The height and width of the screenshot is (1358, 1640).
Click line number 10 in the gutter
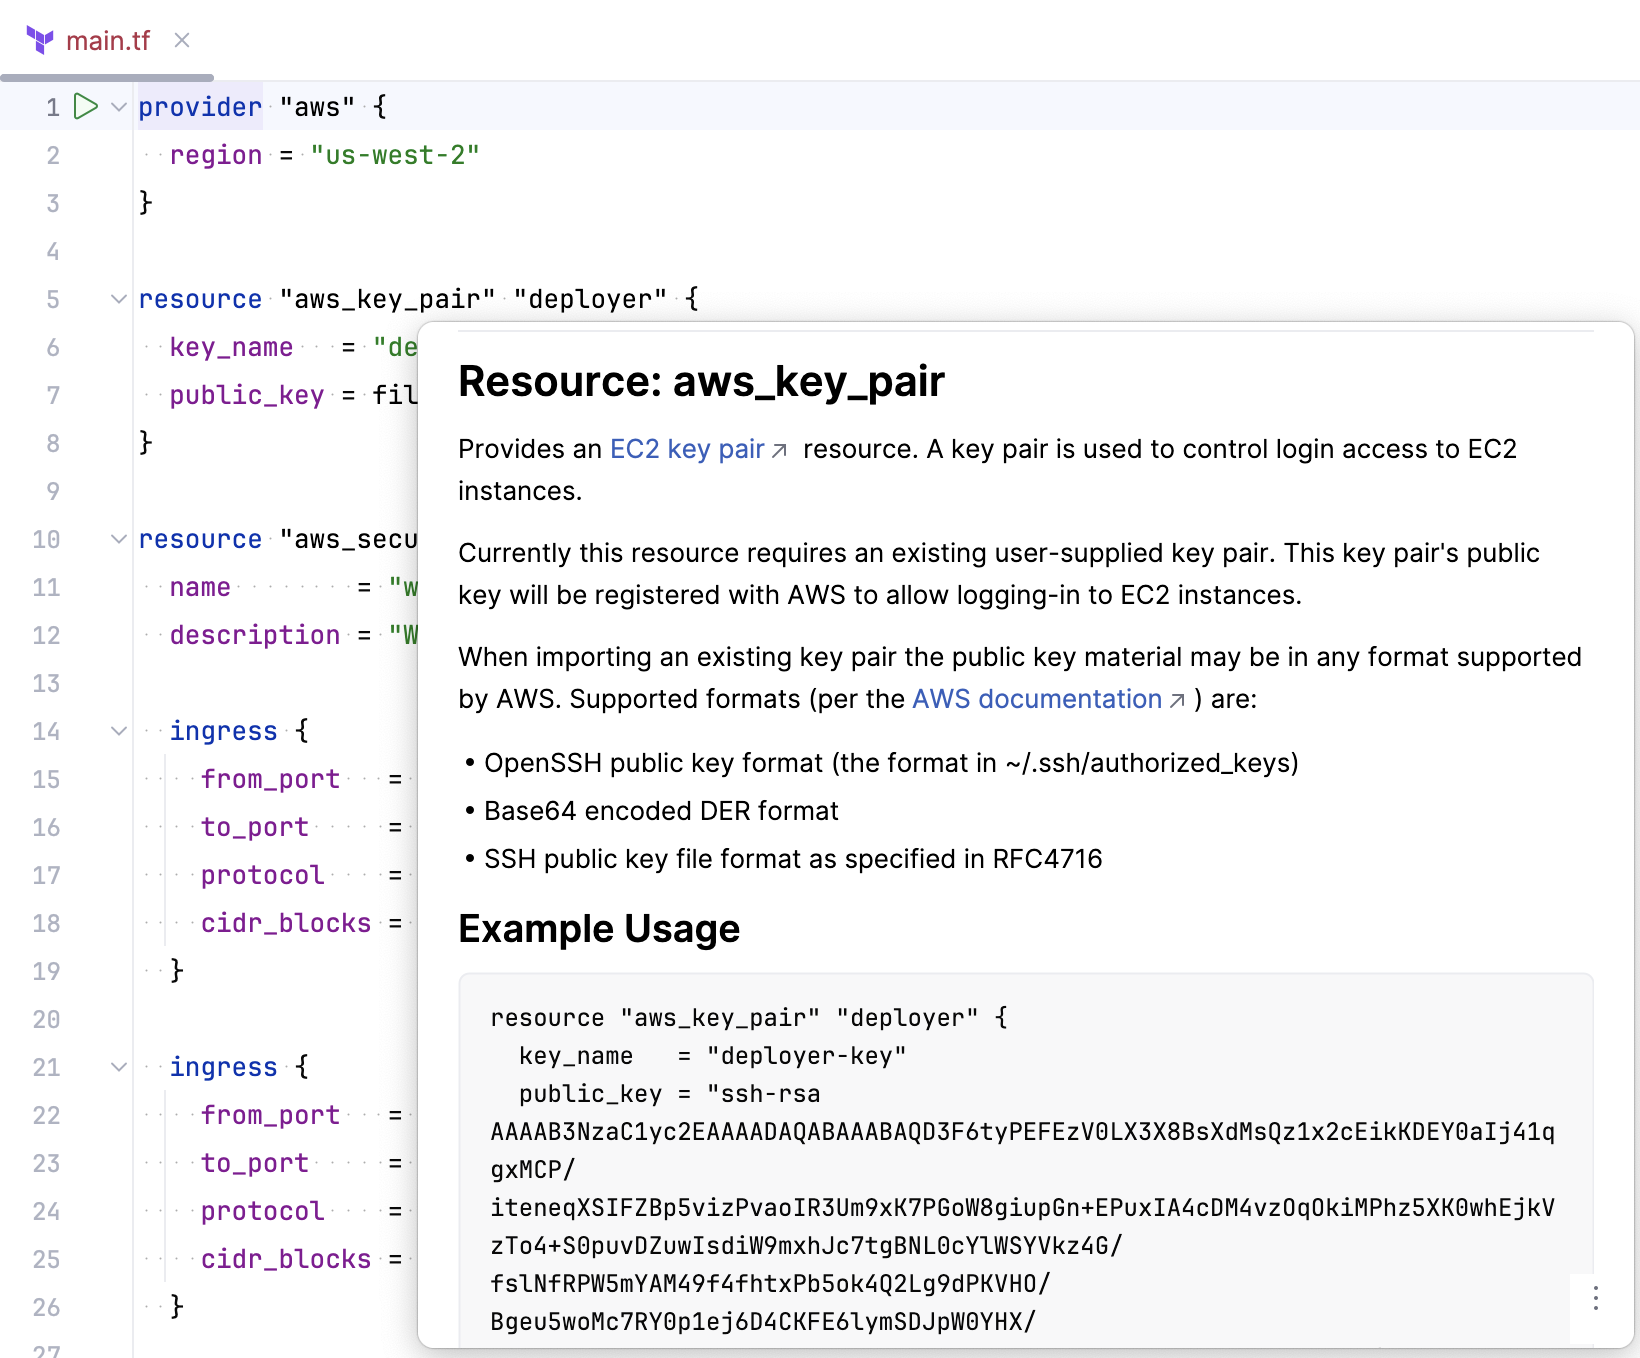pyautogui.click(x=45, y=538)
